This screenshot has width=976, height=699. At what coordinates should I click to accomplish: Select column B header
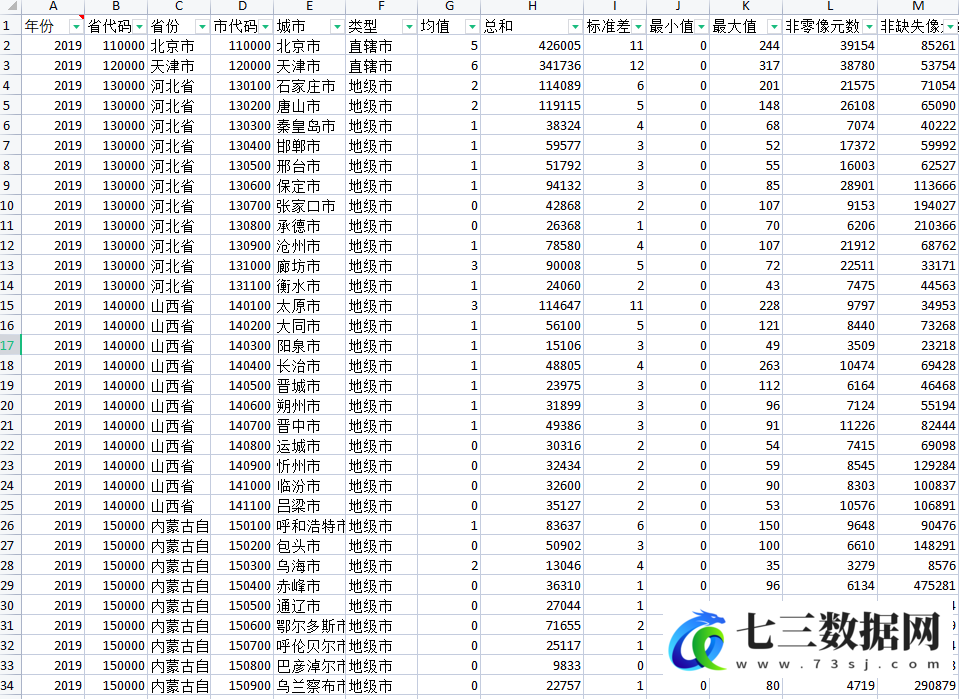coord(116,7)
